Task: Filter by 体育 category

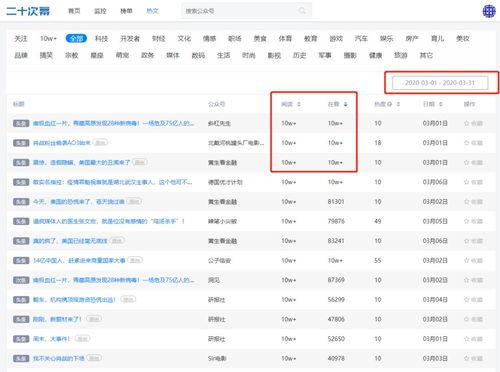Action: (285, 39)
